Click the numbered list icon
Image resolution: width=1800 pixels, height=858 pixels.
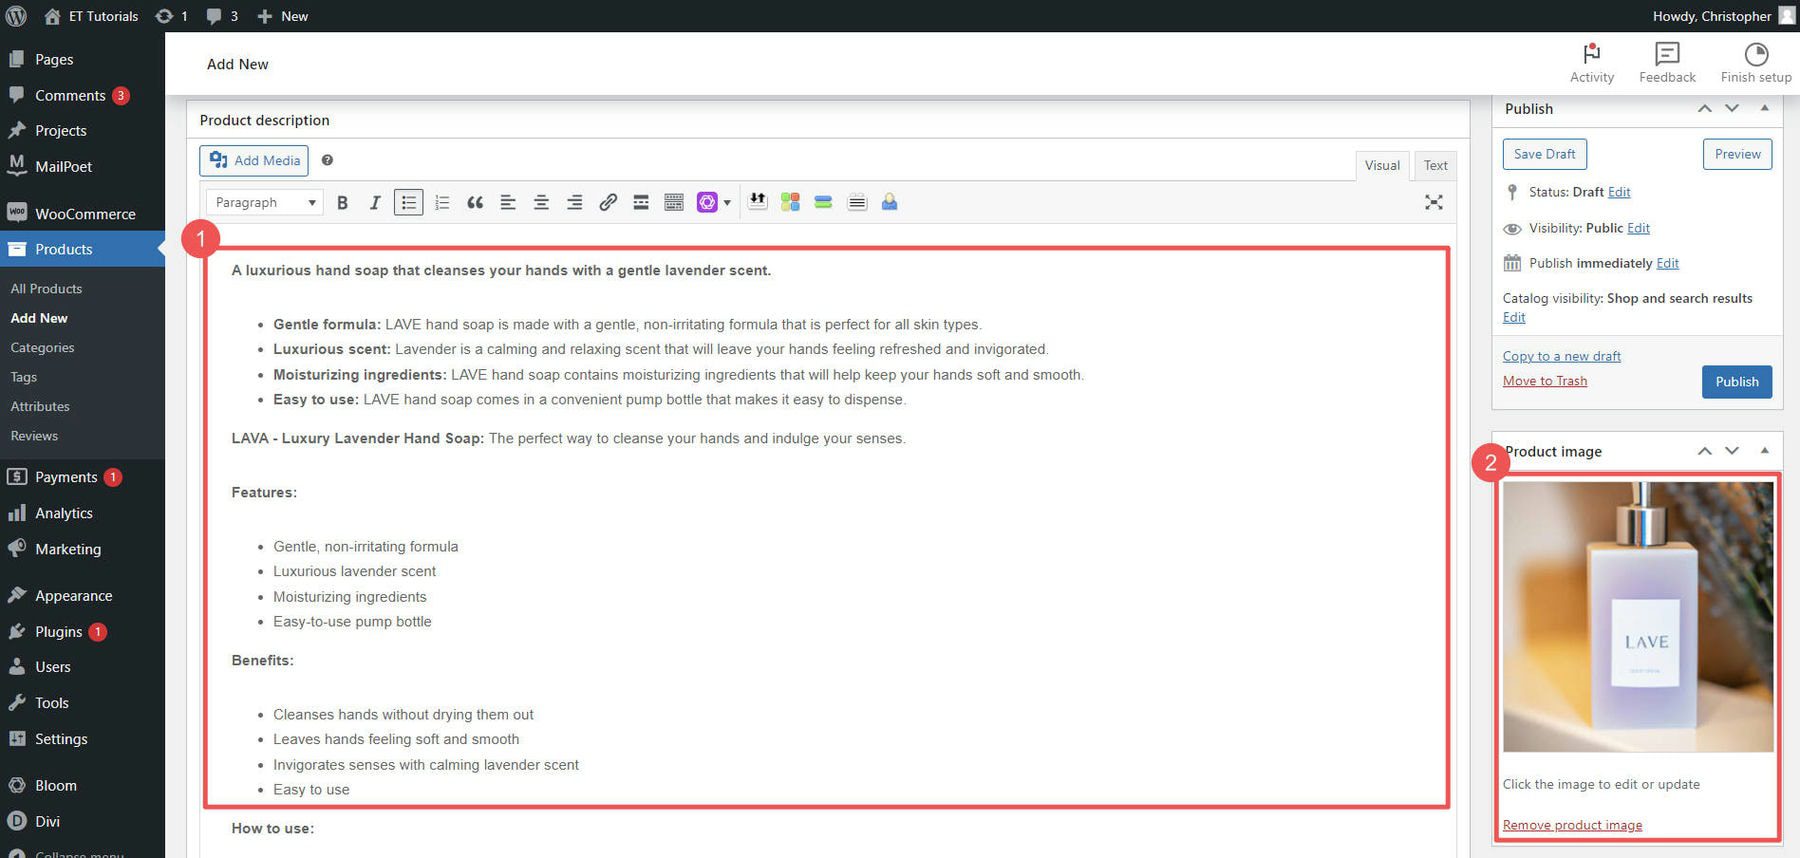pyautogui.click(x=442, y=203)
